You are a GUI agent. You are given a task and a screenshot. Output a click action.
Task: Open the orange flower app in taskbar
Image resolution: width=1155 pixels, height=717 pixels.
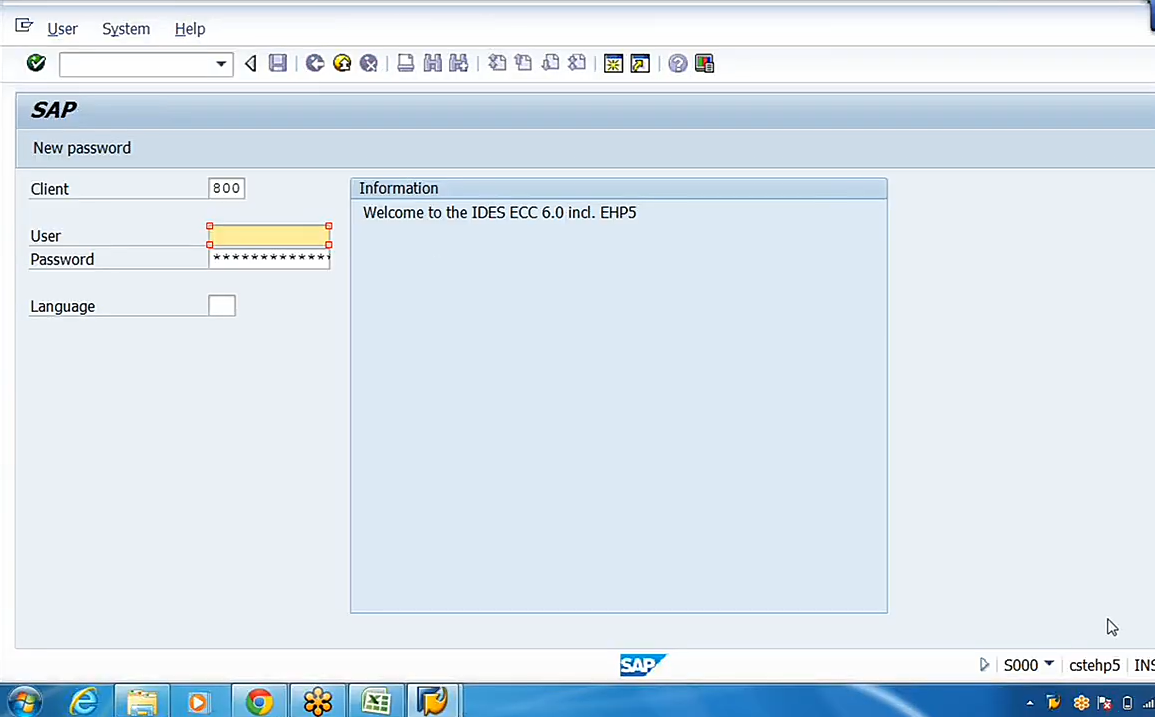click(x=317, y=701)
